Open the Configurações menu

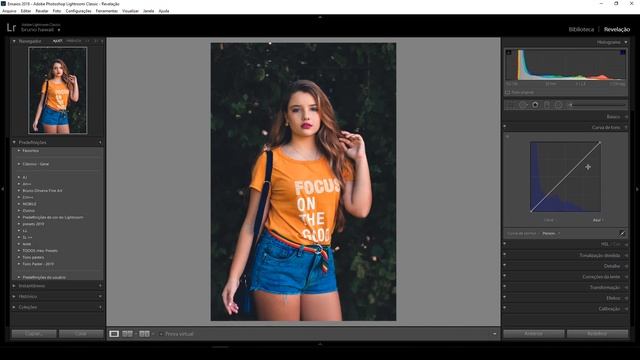[x=78, y=11]
